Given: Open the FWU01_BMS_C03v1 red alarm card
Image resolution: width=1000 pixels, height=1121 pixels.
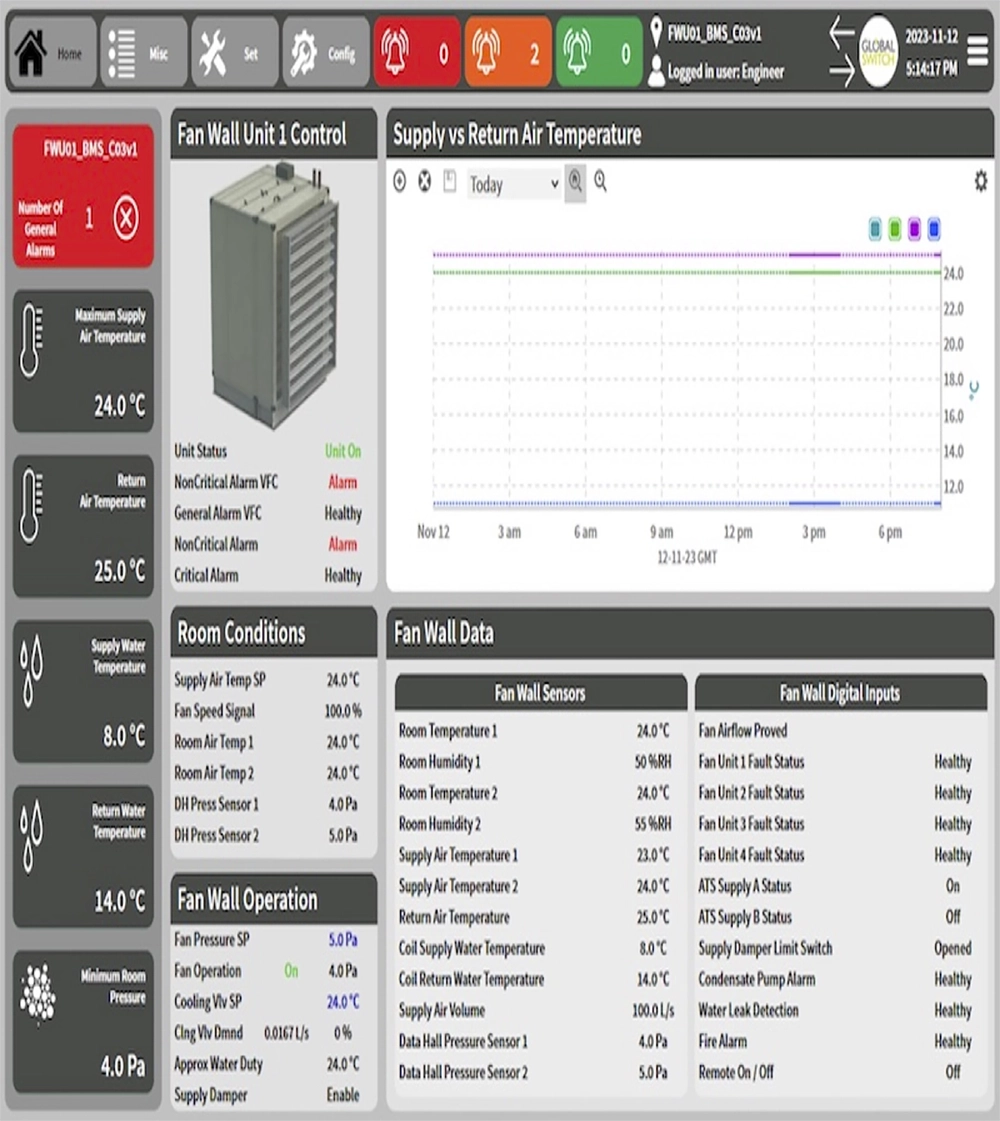Looking at the screenshot, I should pyautogui.click(x=84, y=195).
